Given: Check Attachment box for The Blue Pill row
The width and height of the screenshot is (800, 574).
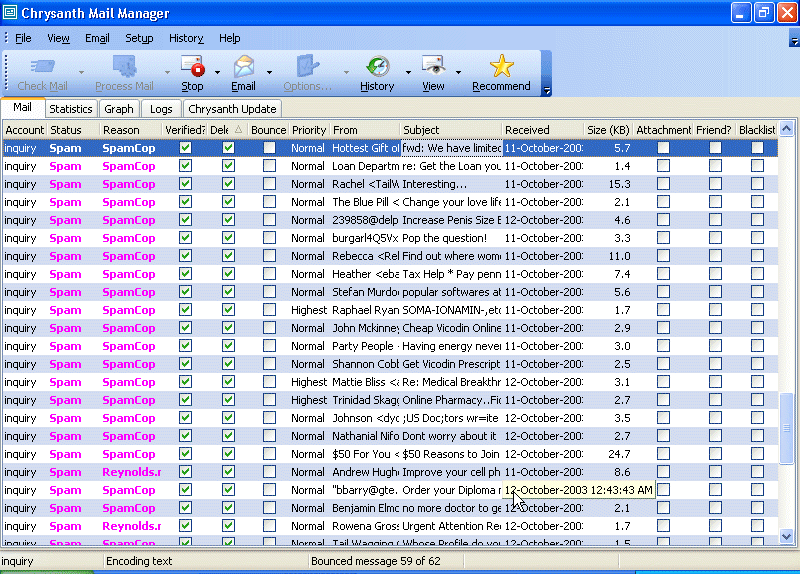Looking at the screenshot, I should click(x=663, y=202).
